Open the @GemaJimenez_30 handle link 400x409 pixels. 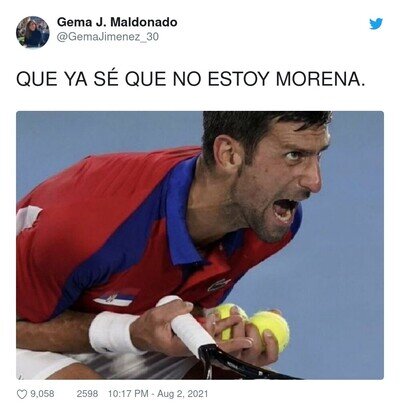[x=108, y=37]
